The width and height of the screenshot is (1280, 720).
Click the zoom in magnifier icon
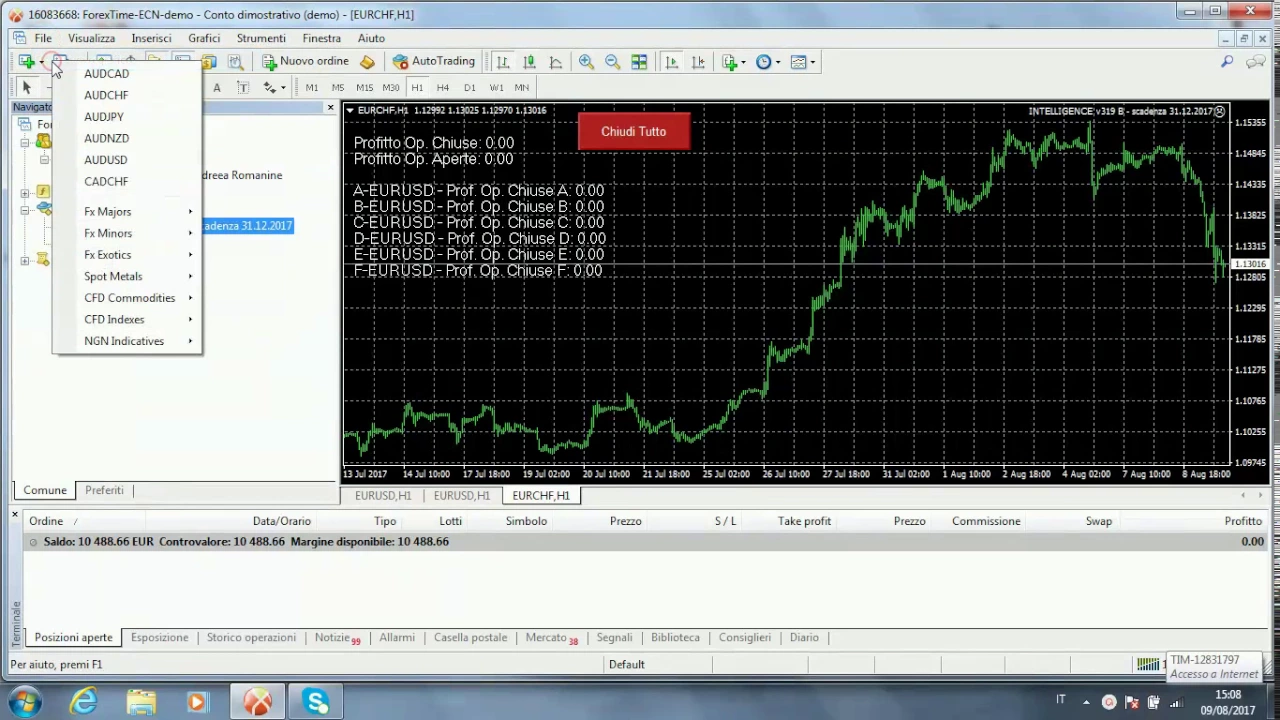586,62
